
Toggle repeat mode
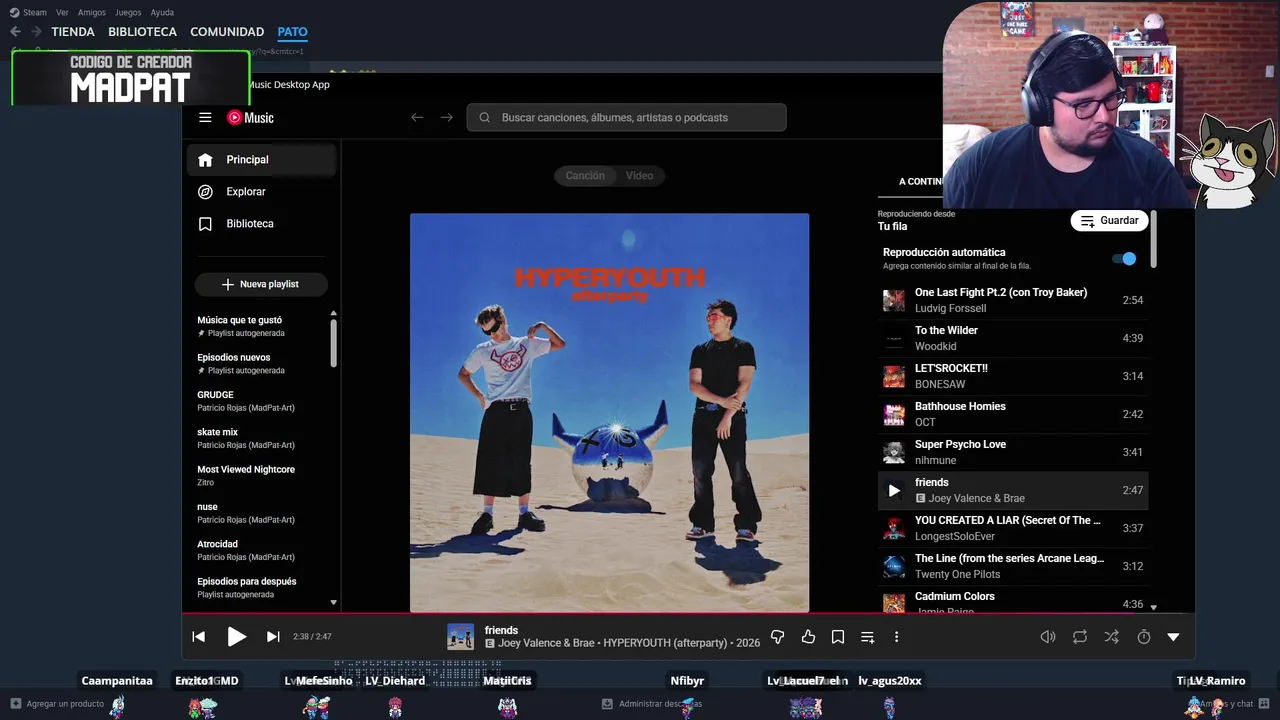click(1080, 637)
